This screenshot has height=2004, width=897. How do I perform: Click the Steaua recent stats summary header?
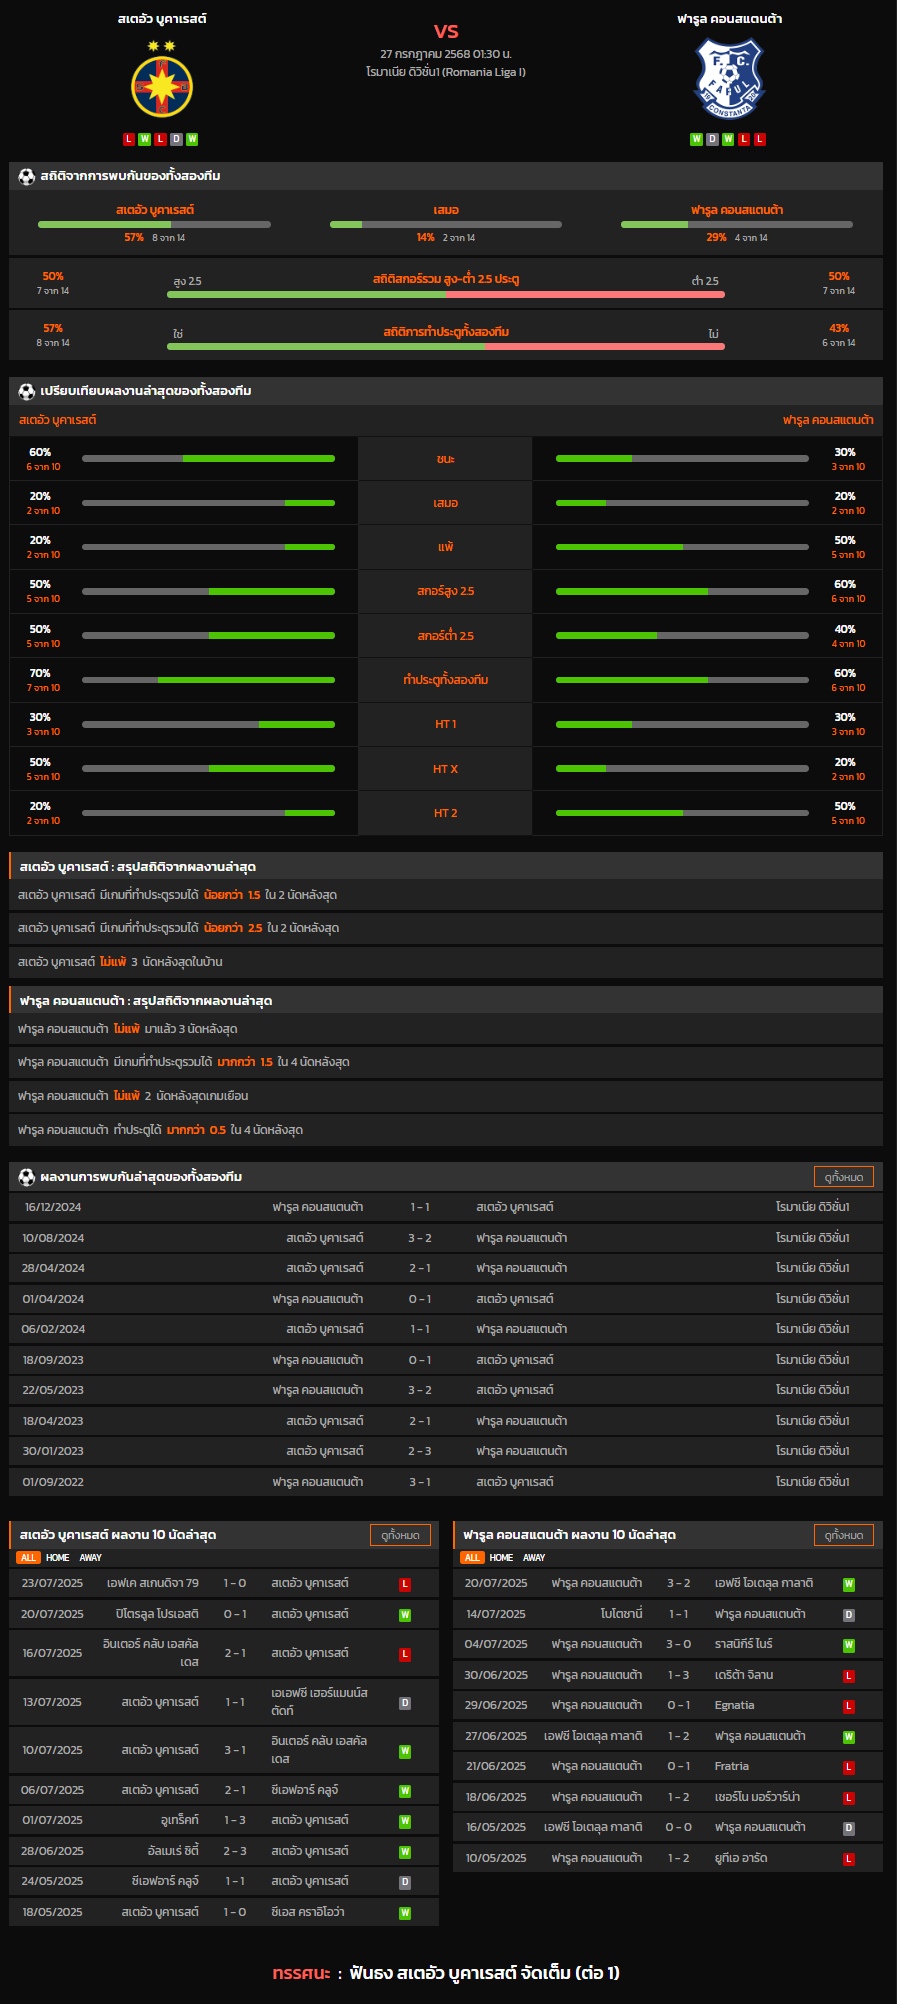446,867
